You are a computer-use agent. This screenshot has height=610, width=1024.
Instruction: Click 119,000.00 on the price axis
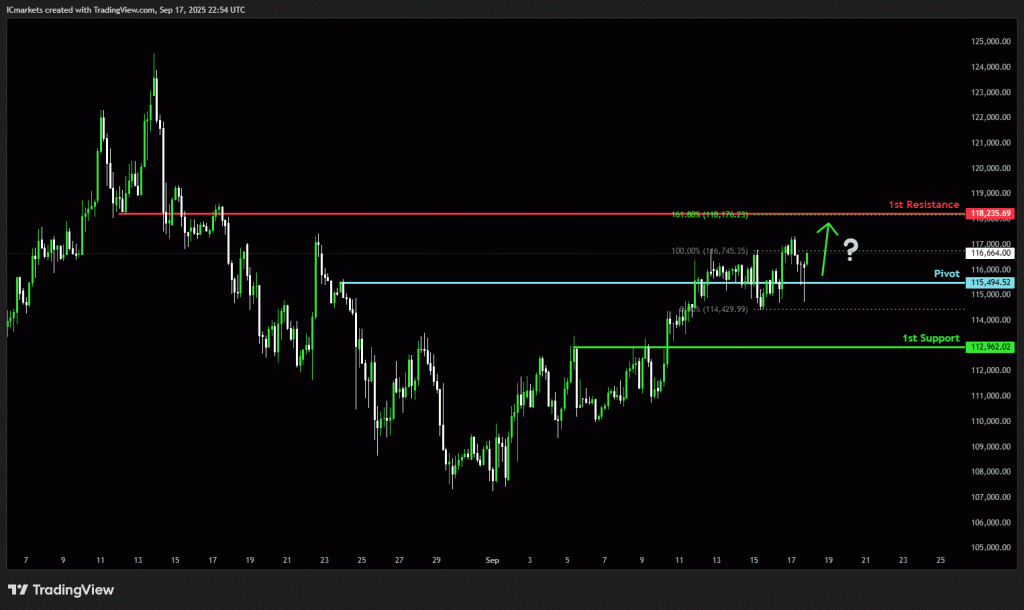click(x=991, y=193)
